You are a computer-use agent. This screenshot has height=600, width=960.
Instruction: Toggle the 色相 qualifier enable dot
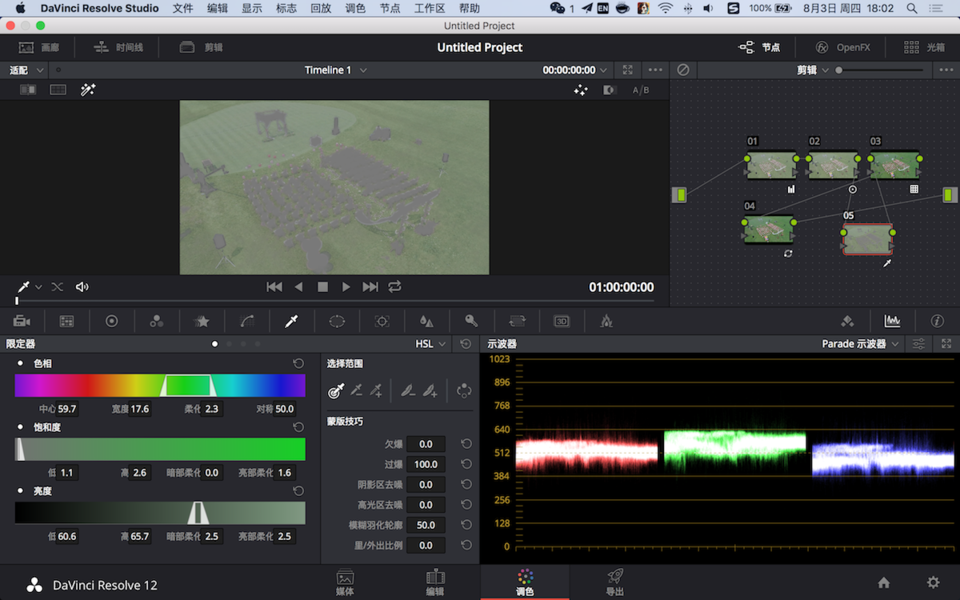pos(21,364)
